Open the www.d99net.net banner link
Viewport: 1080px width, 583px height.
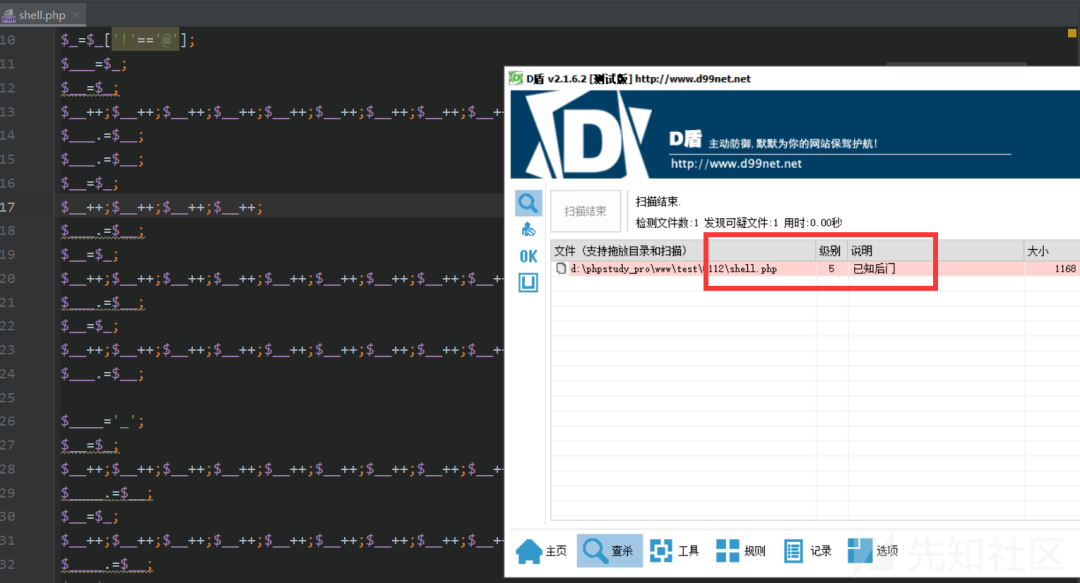736,163
